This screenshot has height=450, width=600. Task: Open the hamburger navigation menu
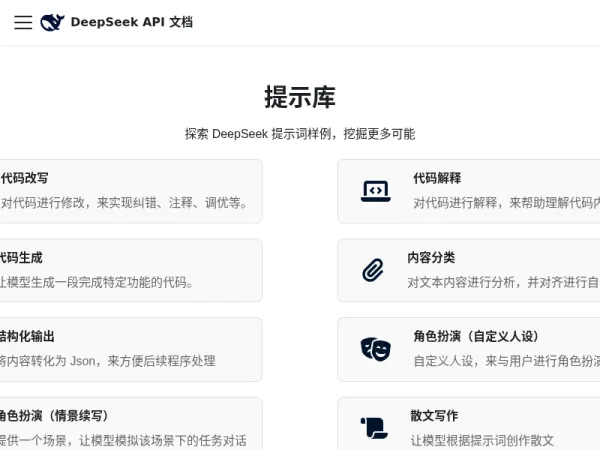pos(23,22)
